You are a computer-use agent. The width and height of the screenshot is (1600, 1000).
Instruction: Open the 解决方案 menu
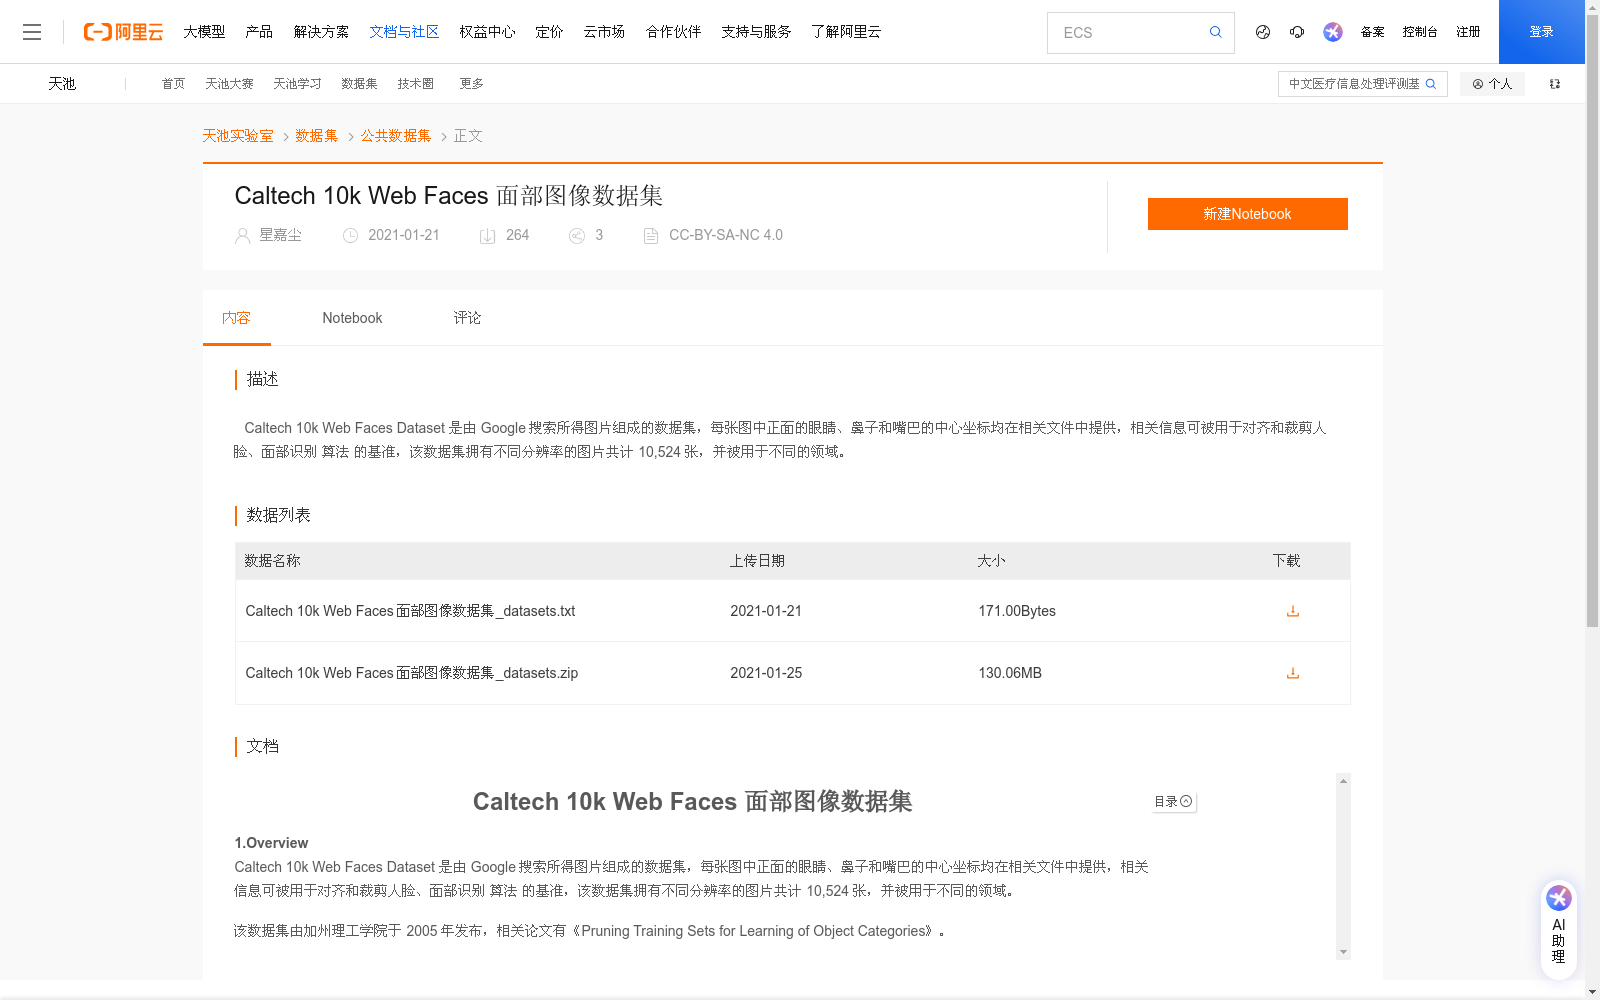321,32
